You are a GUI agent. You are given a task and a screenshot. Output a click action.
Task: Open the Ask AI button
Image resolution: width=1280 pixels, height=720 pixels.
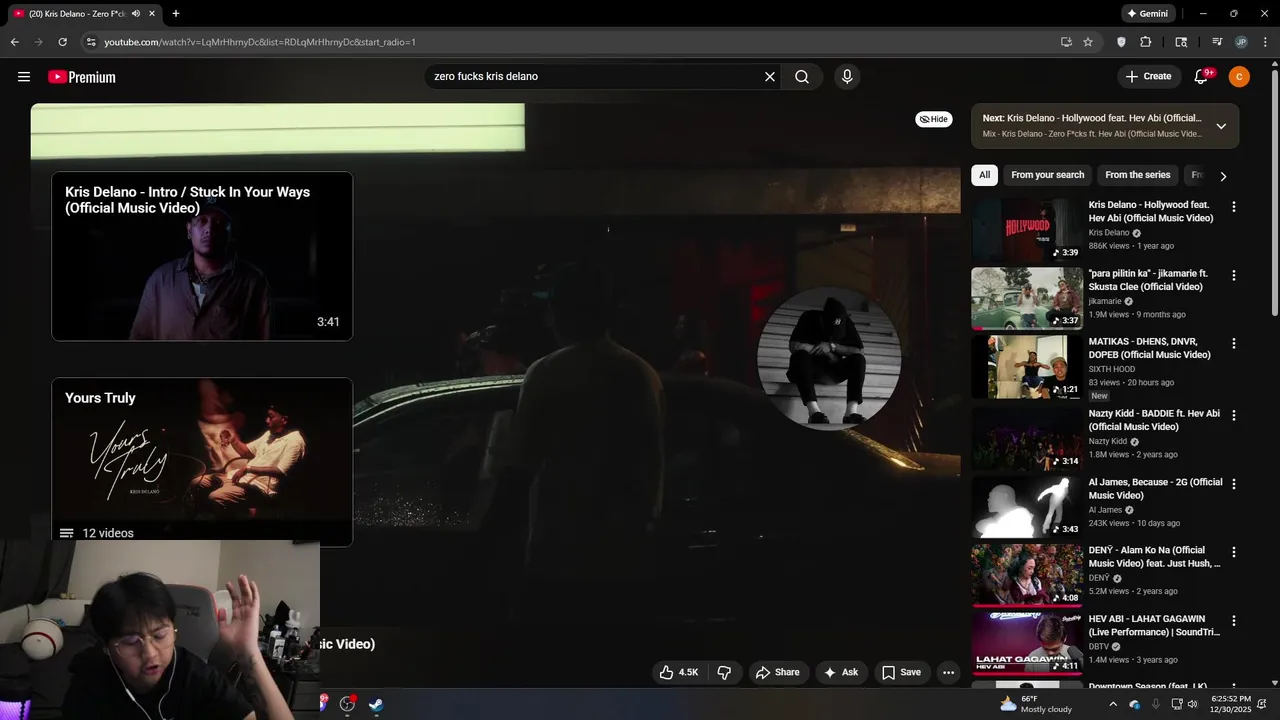(x=840, y=673)
